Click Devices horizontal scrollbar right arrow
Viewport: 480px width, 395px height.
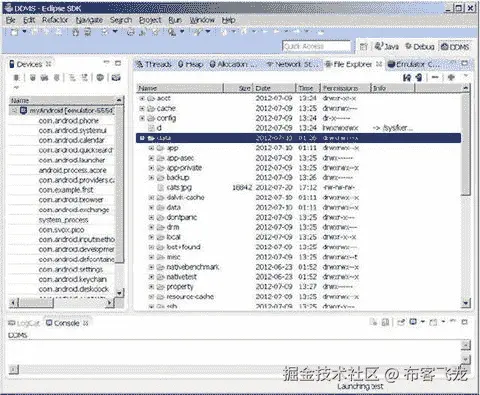[109, 303]
